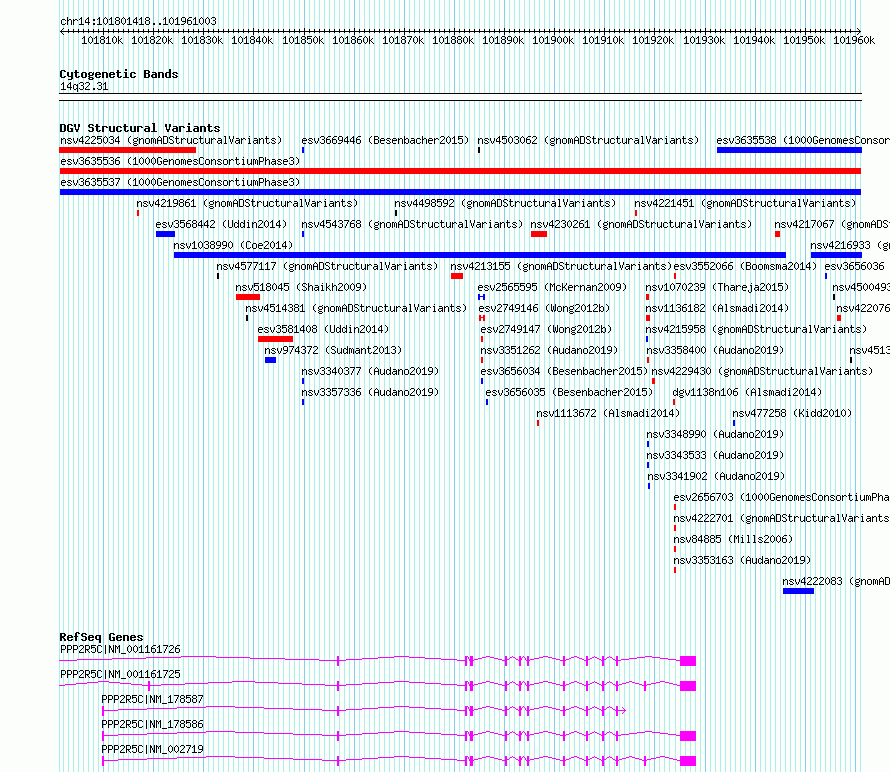
Task: Click the red nsv4230261 variant bar
Action: coord(539,234)
